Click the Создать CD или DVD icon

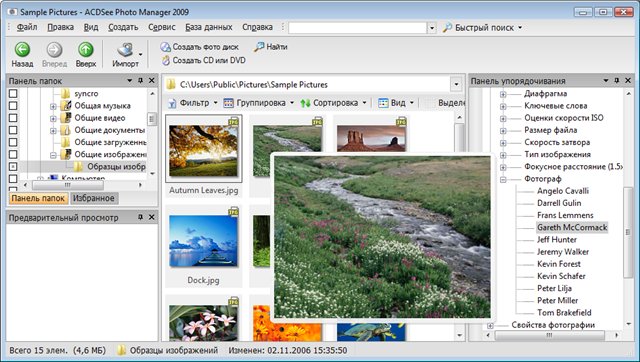[x=166, y=60]
